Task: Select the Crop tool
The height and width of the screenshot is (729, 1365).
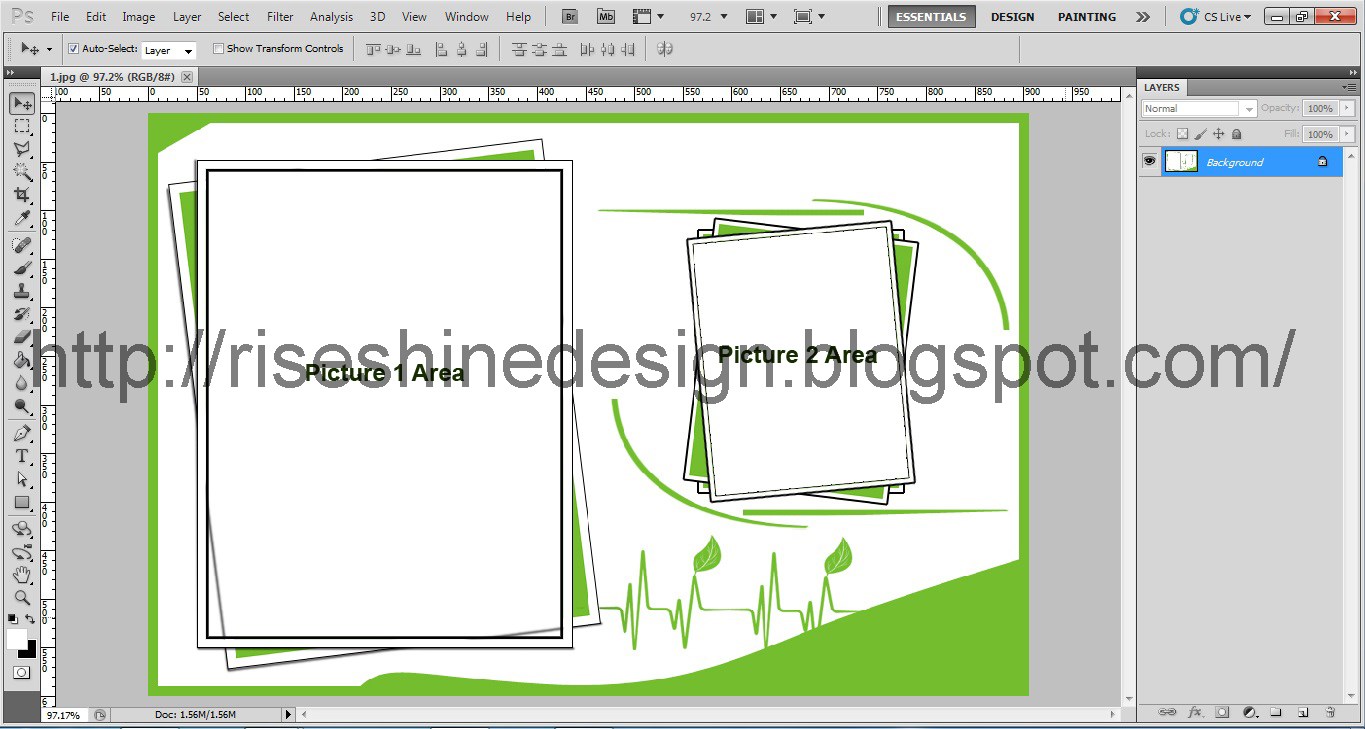Action: [22, 195]
